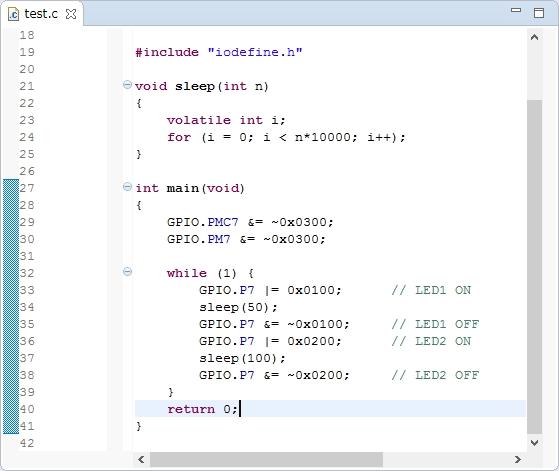Click the iodefine.h include string
Viewport: 559px width, 471px height.
255,52
